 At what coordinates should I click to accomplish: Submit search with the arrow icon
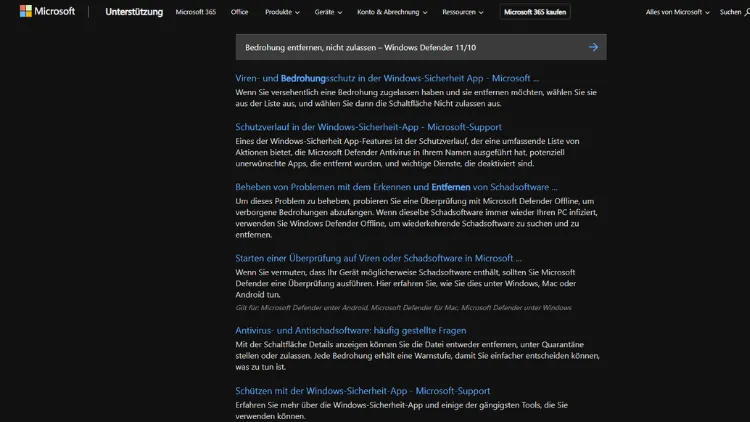coord(593,47)
